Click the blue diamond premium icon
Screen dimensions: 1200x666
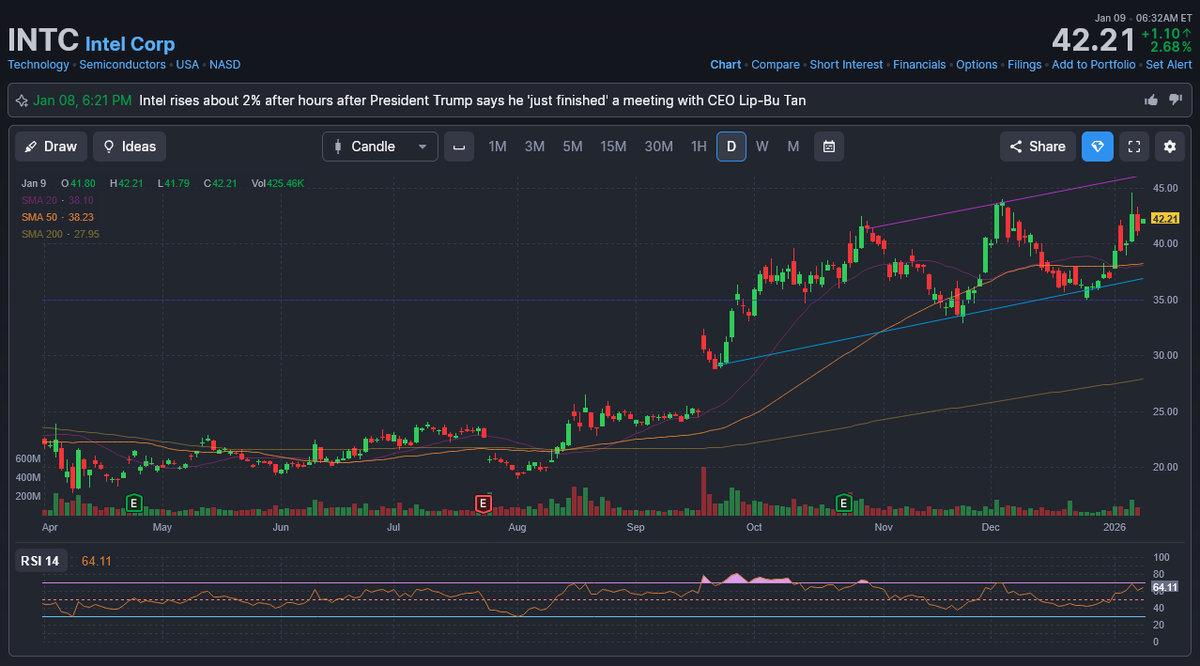click(1097, 146)
